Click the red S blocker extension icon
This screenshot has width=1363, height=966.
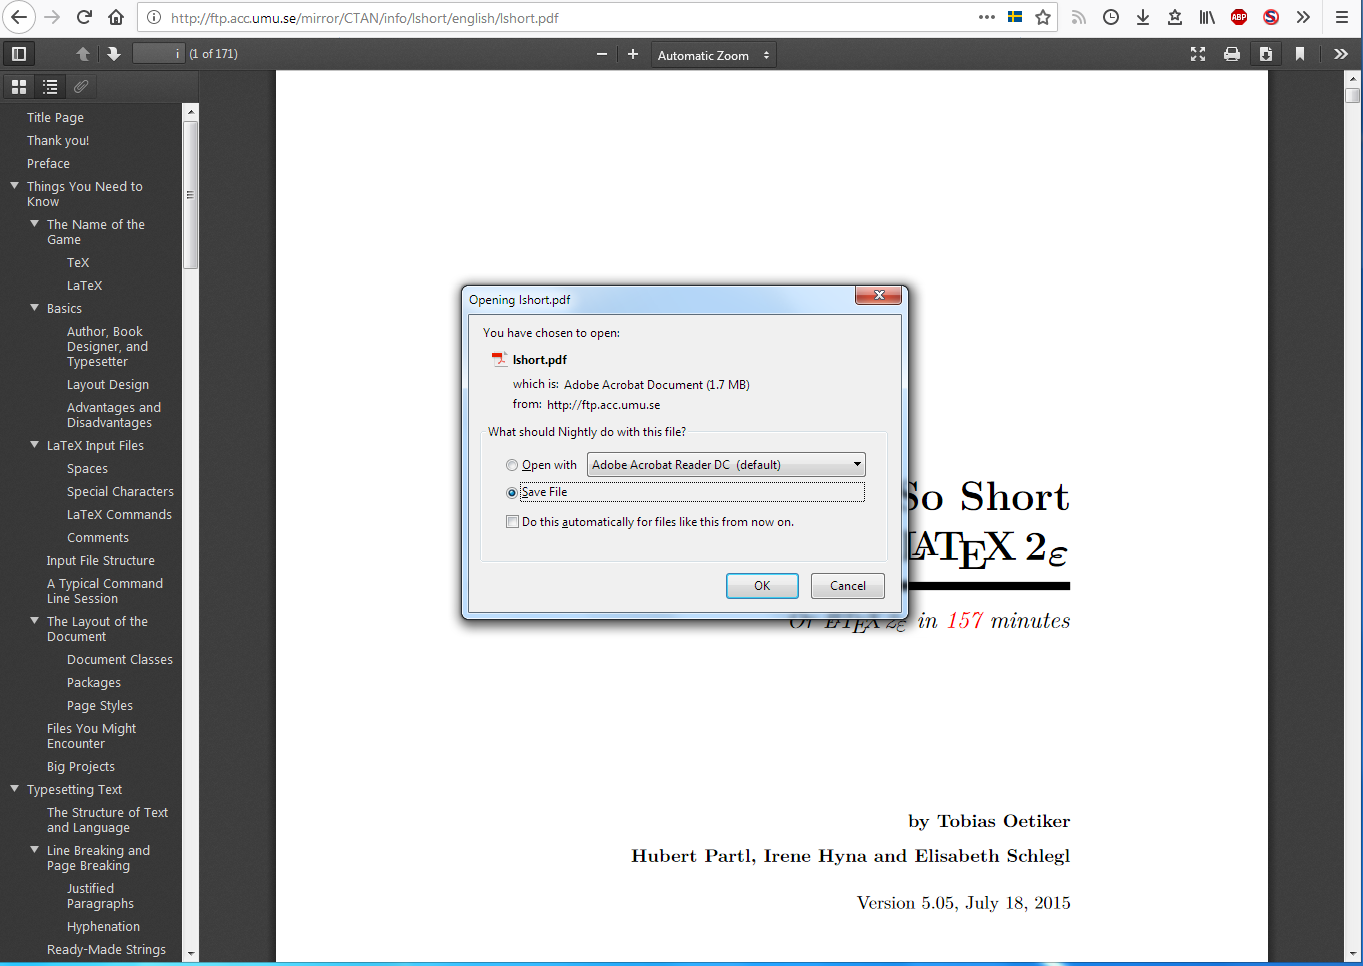click(1271, 17)
